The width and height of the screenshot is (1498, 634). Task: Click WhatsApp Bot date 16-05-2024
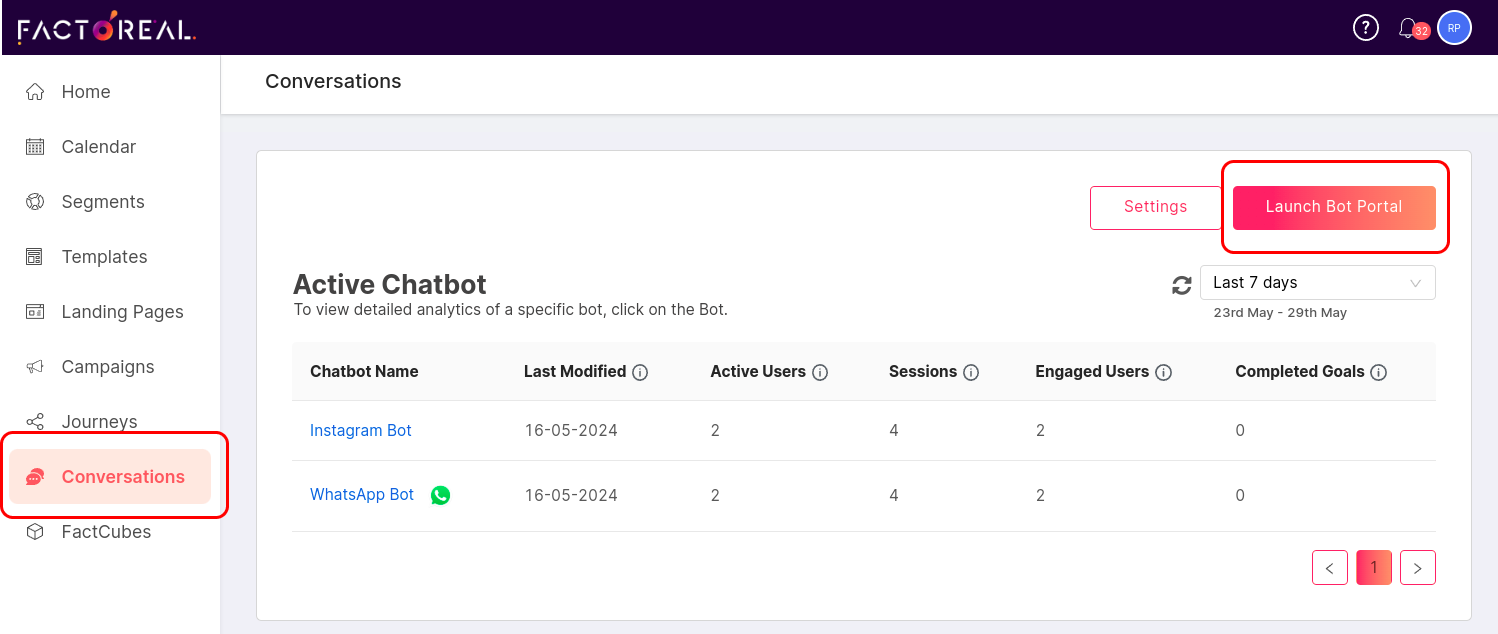[x=571, y=495]
